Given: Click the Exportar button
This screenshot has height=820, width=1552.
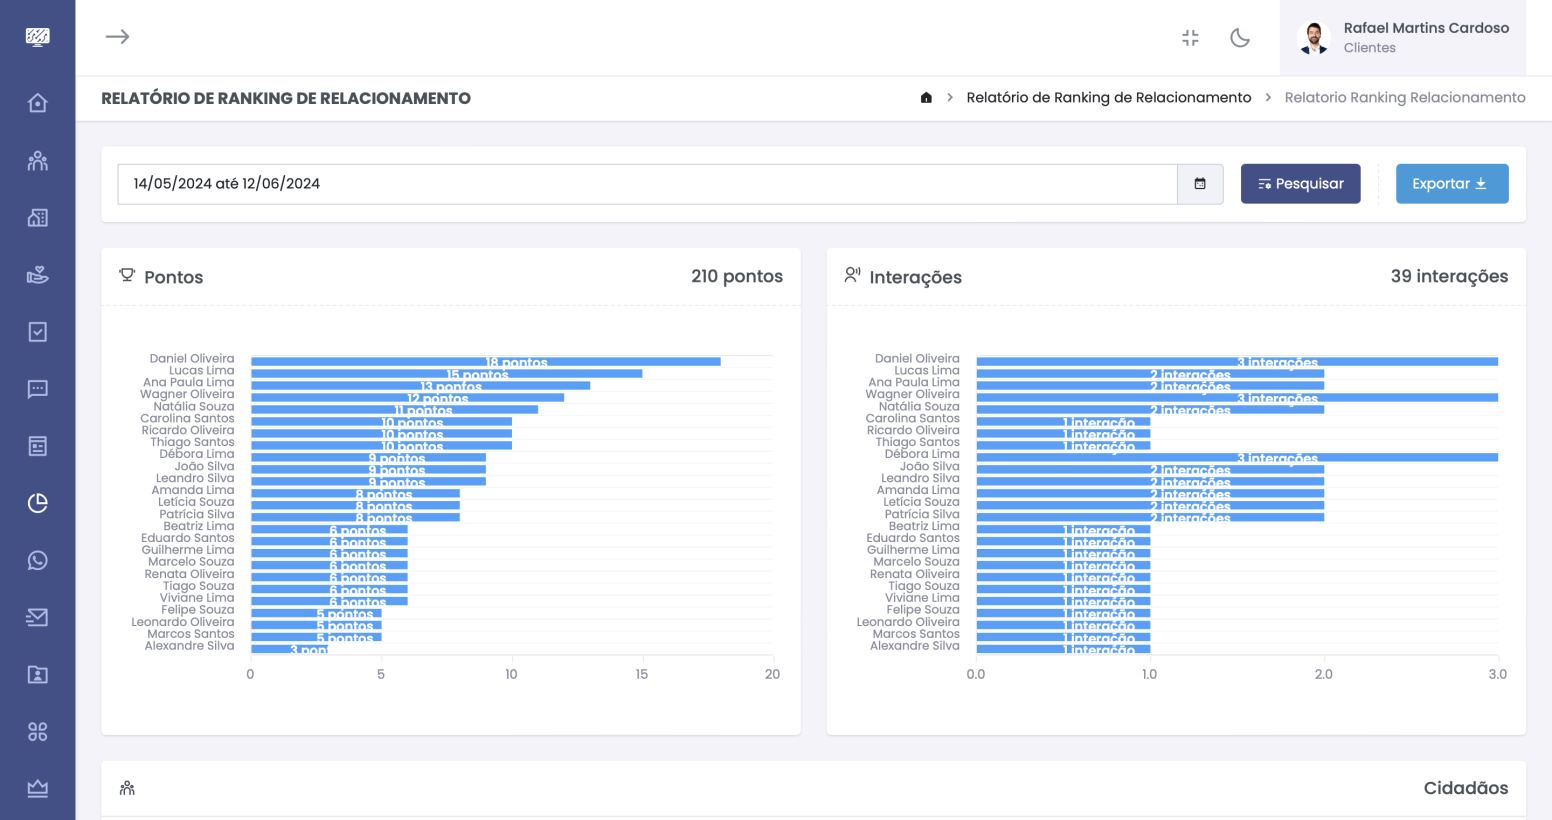Looking at the screenshot, I should [1452, 184].
